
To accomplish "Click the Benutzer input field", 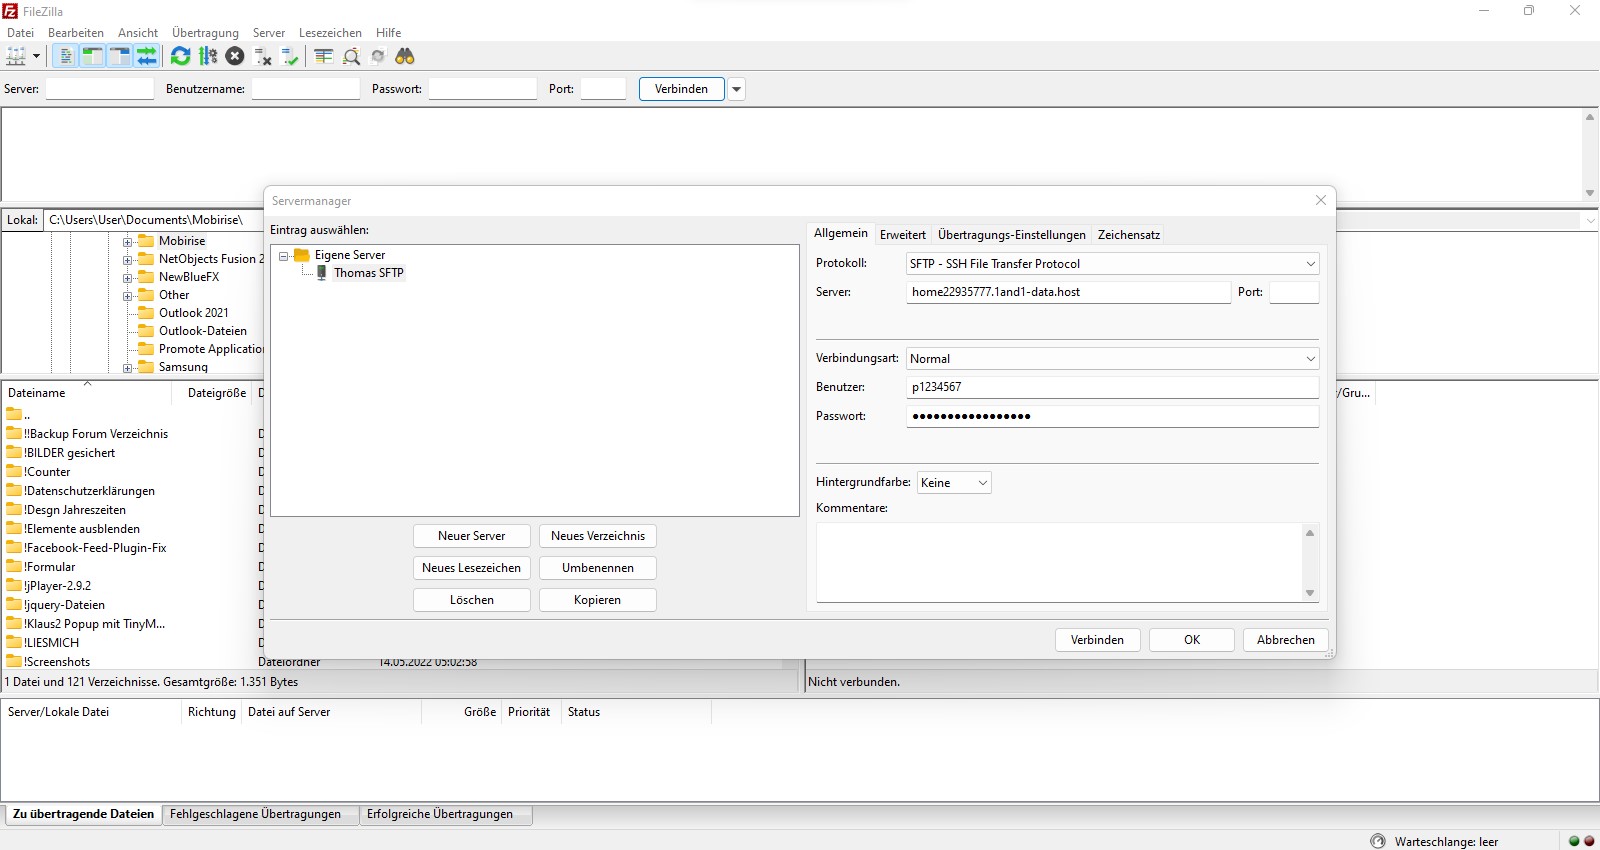I will tap(1112, 387).
